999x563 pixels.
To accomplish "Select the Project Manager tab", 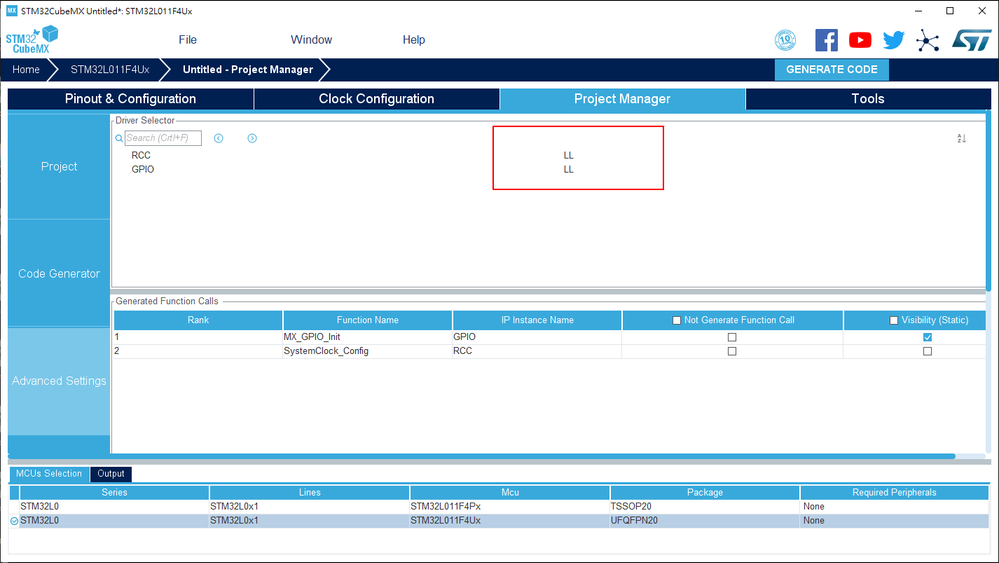I will pyautogui.click(x=622, y=99).
